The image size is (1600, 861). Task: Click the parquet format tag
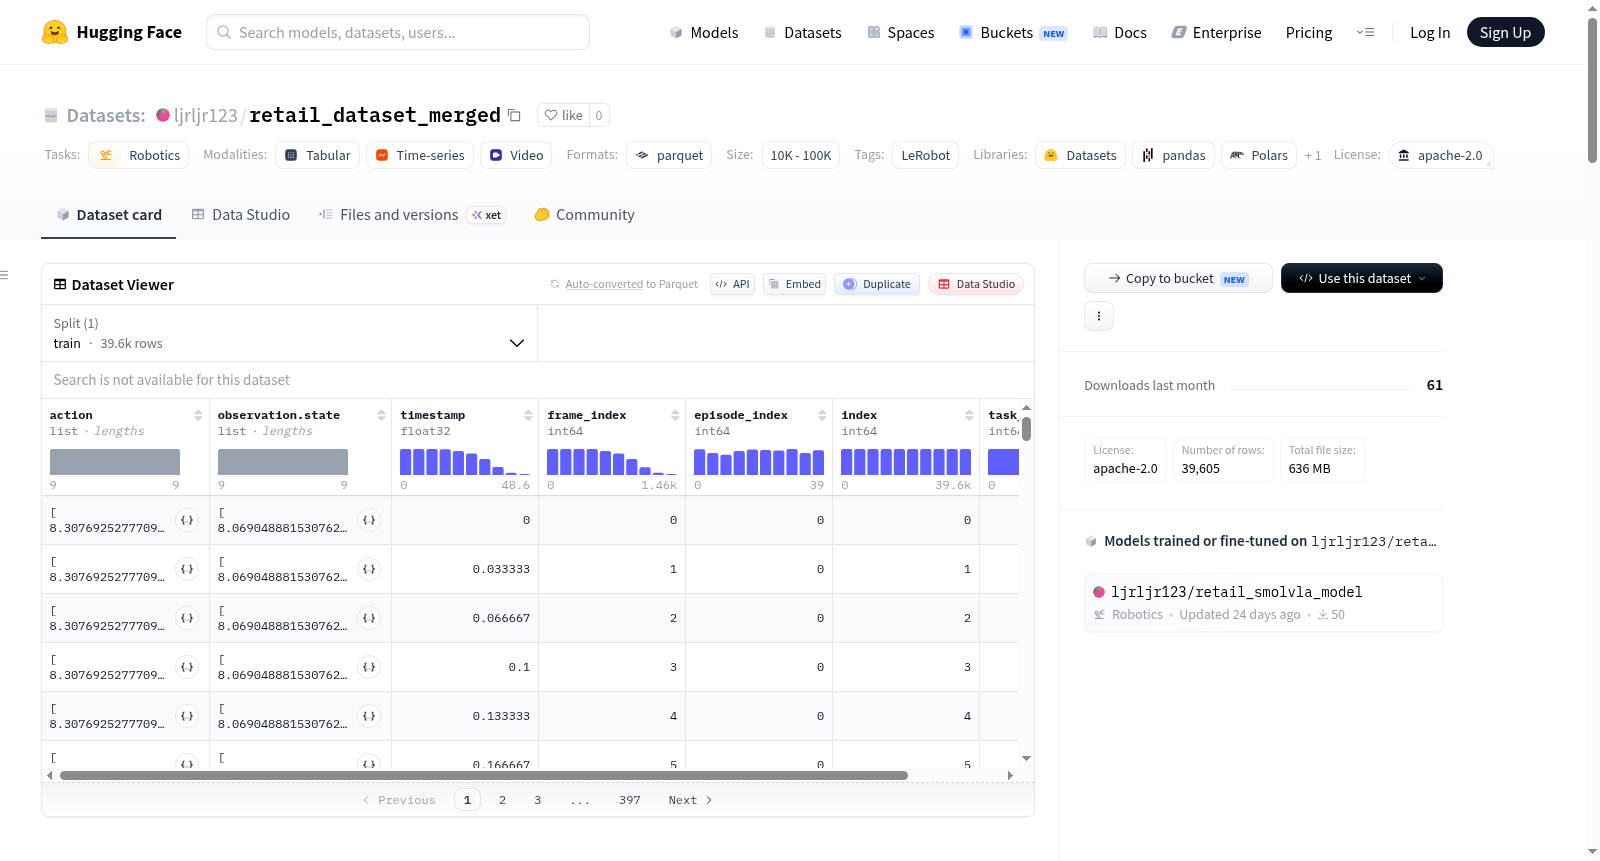click(x=669, y=155)
